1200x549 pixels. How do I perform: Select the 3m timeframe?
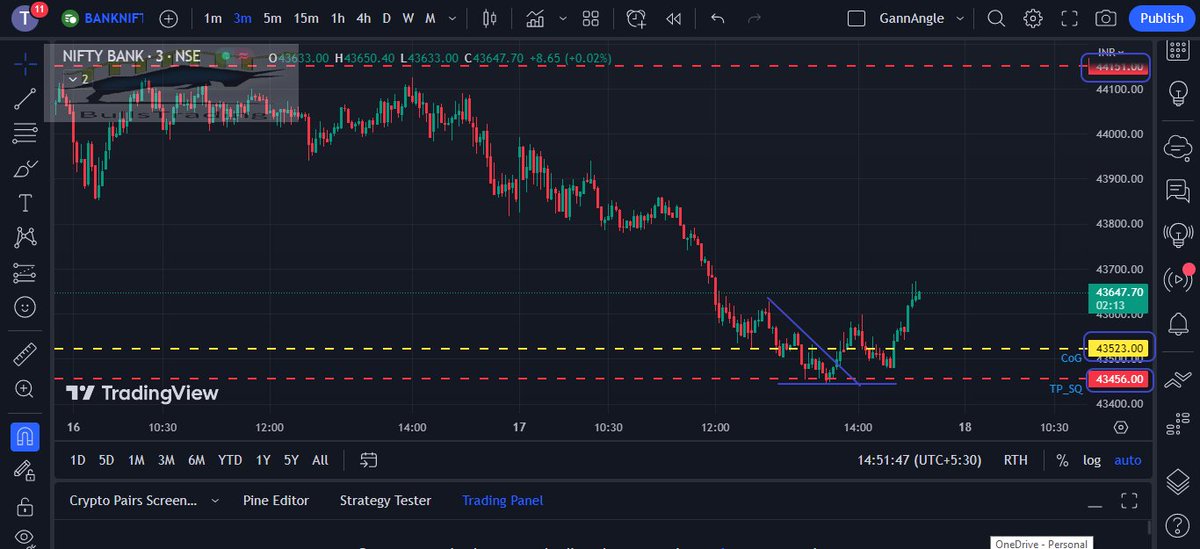(x=242, y=18)
